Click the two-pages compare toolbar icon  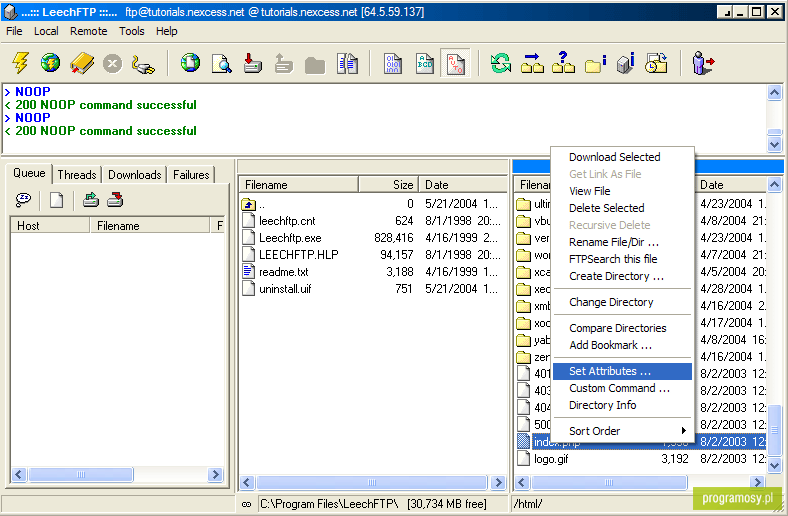(x=347, y=64)
